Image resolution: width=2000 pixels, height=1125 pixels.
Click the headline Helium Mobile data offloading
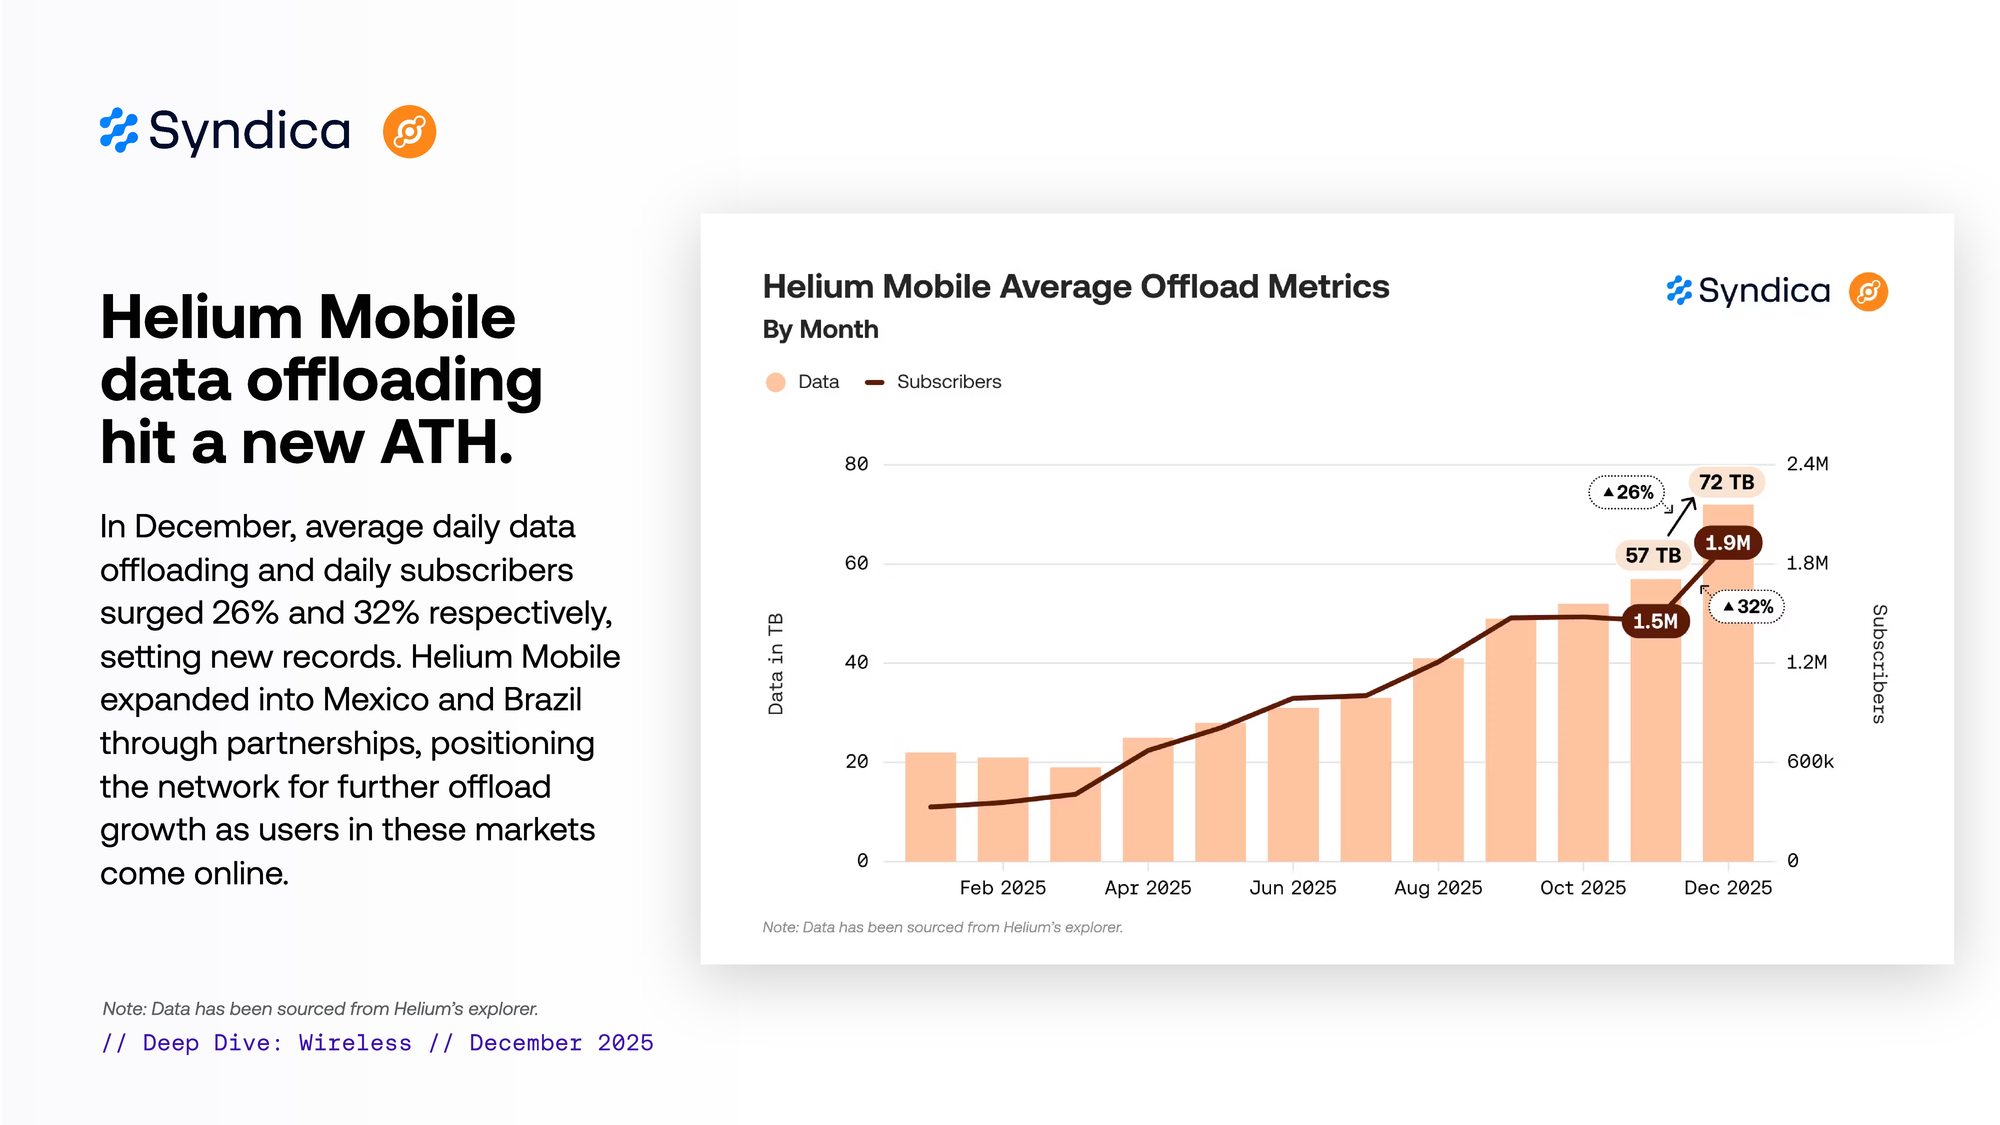320,379
